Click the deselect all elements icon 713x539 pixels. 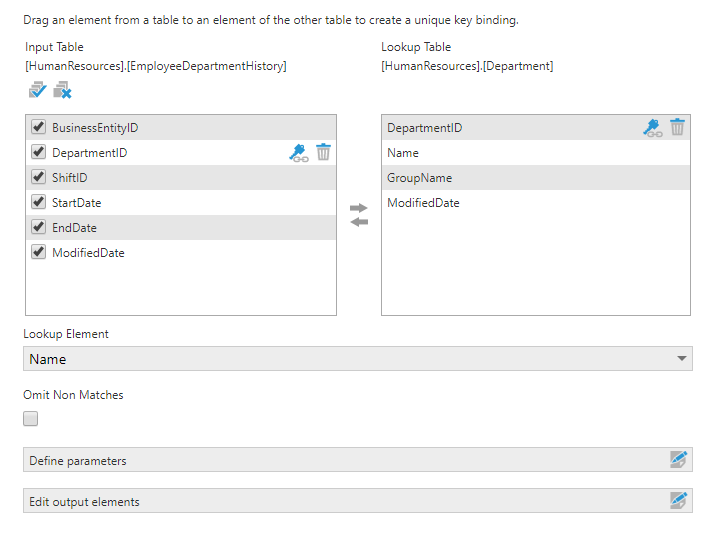click(62, 91)
